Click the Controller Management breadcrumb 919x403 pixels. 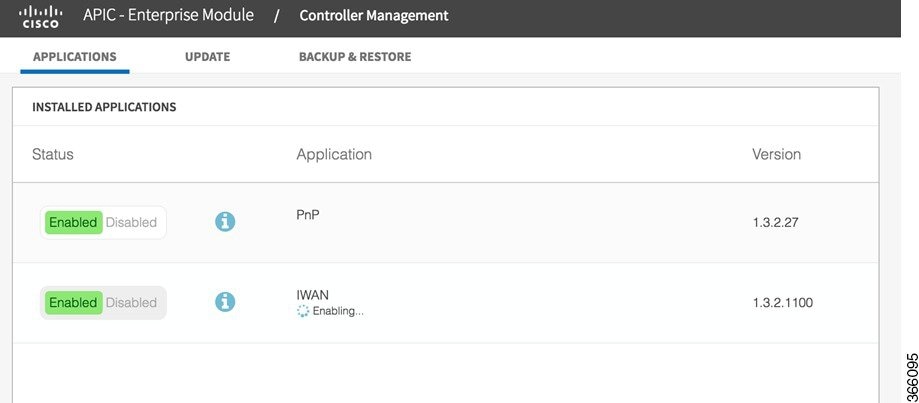pos(374,15)
